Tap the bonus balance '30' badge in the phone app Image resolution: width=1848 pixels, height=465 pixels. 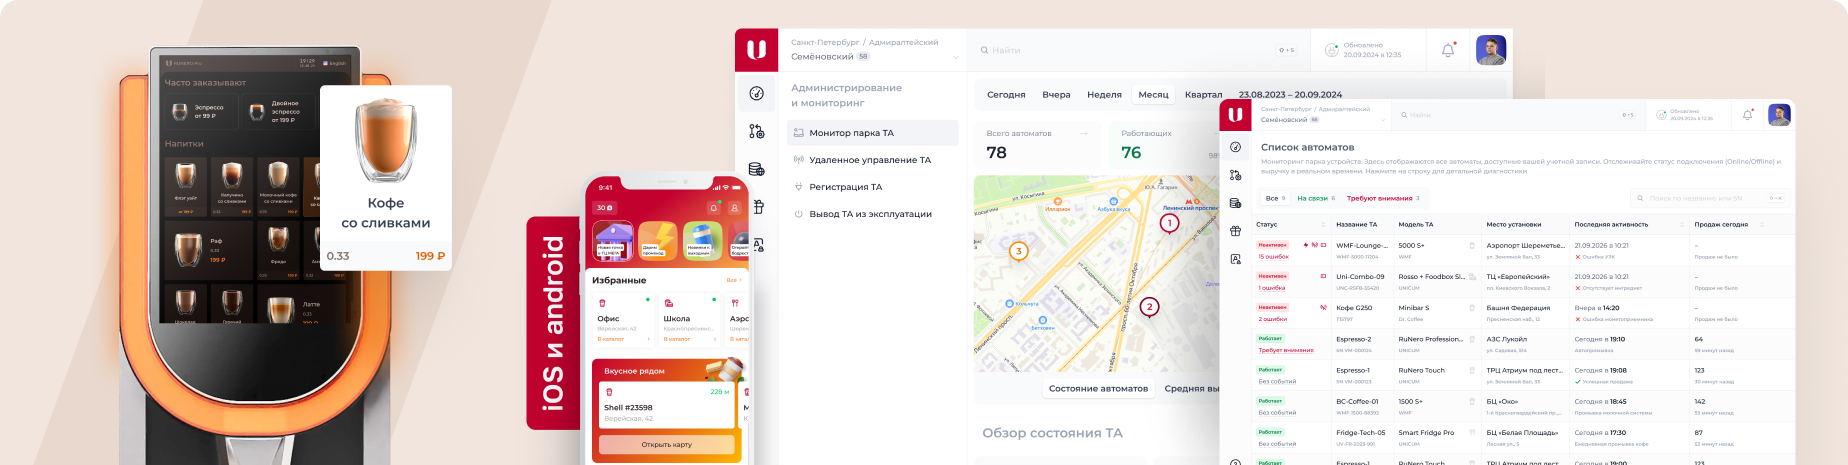coord(605,208)
